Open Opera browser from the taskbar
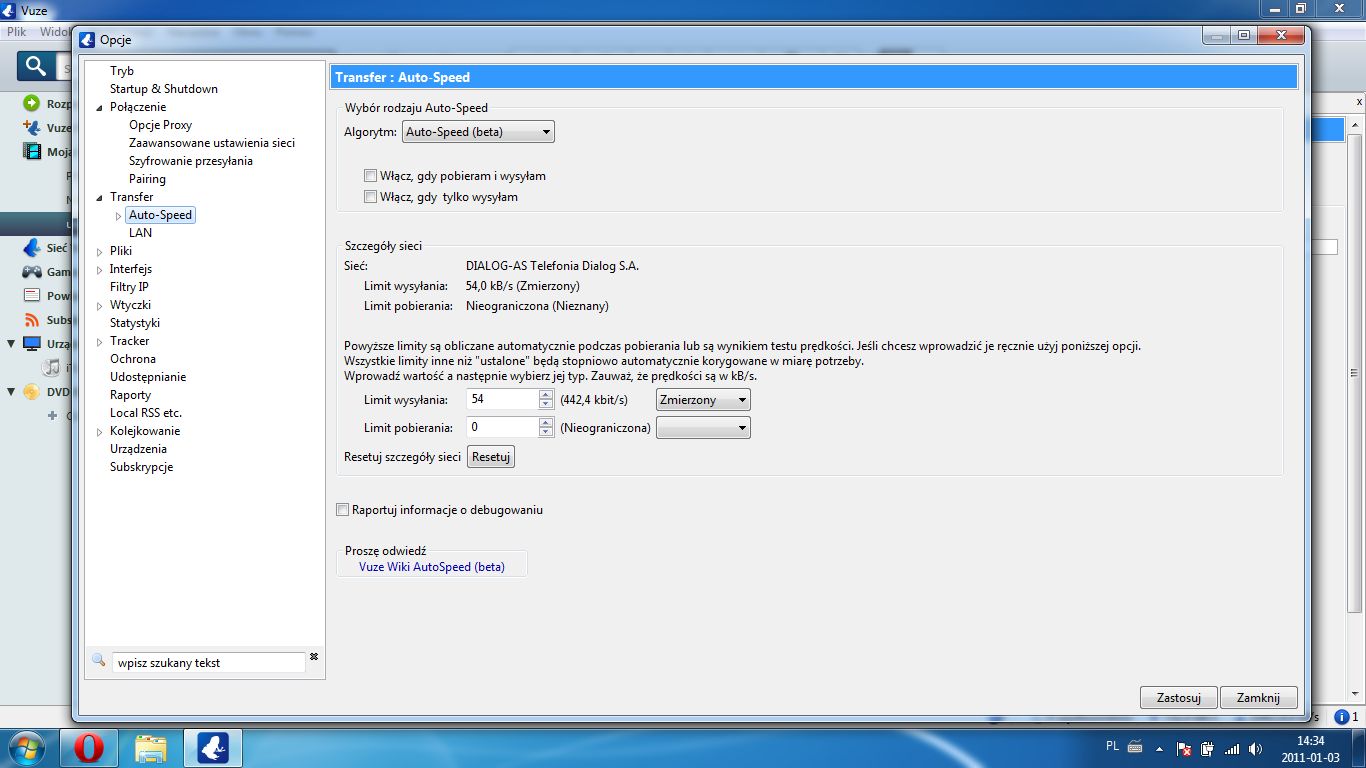The image size is (1366, 768). (88, 748)
